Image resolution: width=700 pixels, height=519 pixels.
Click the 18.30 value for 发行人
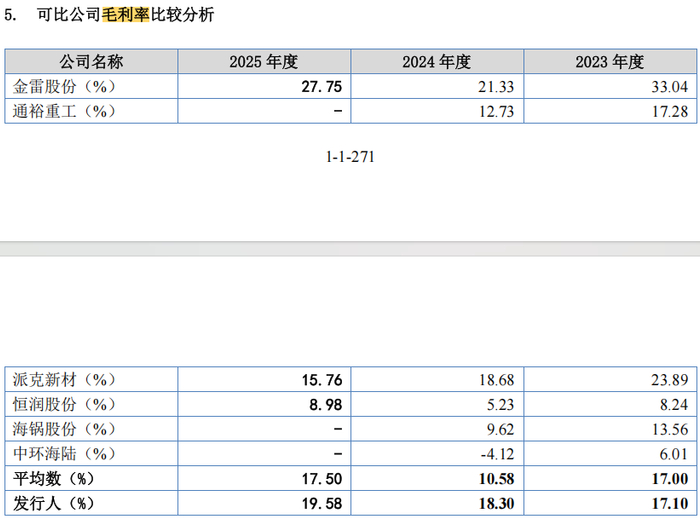click(496, 503)
